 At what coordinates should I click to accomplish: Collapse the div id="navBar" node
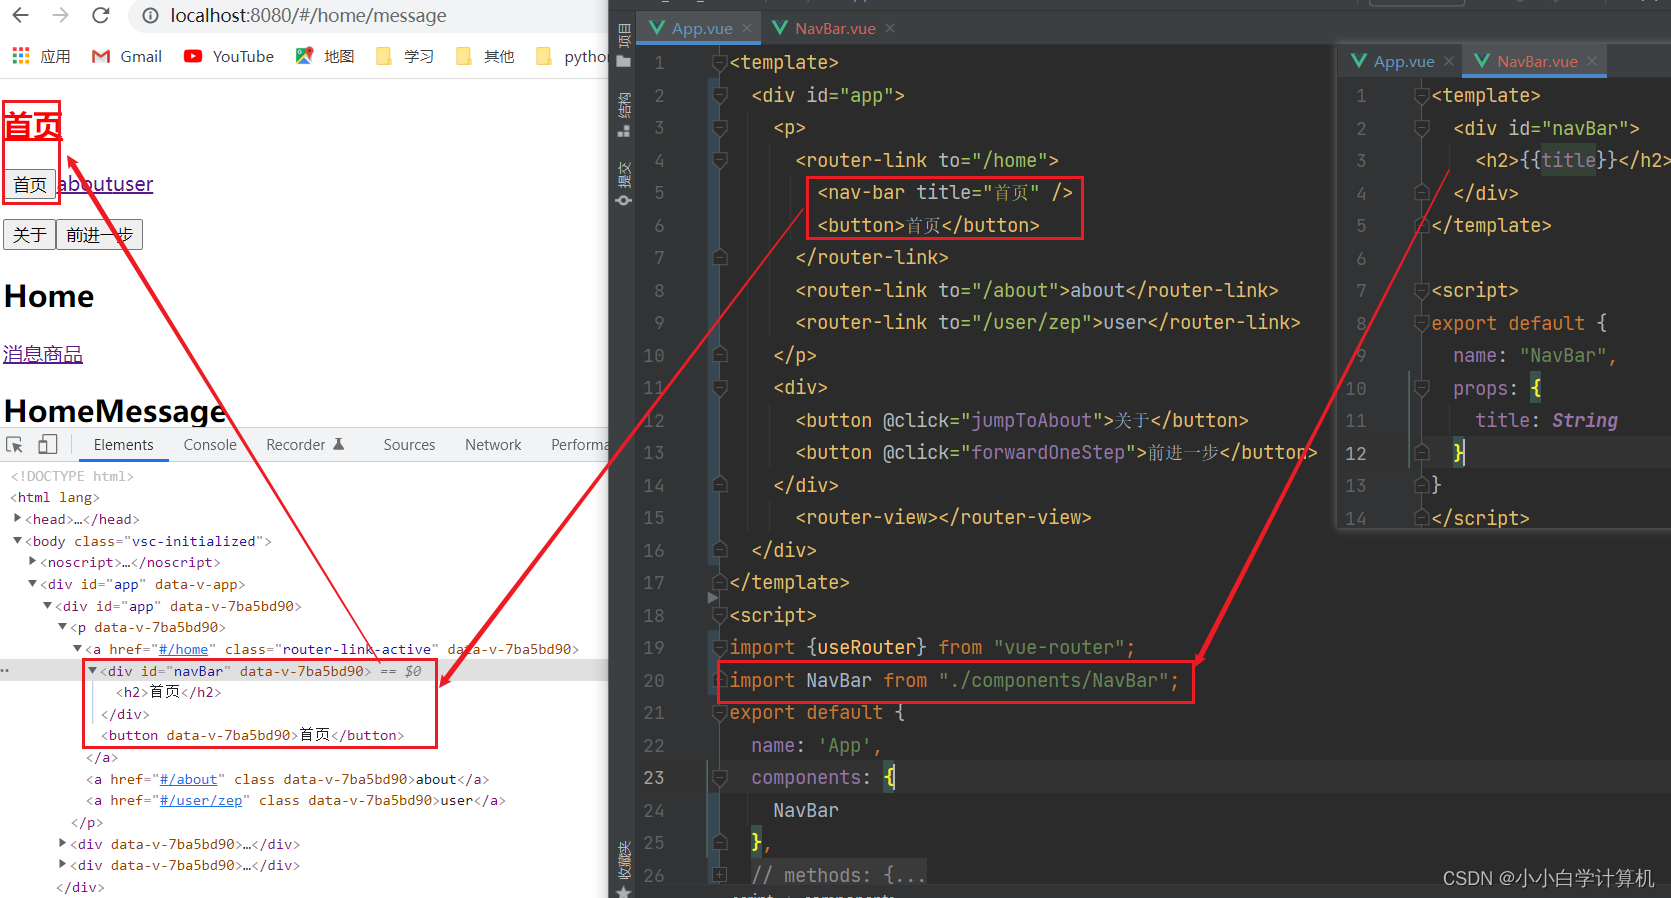(92, 670)
